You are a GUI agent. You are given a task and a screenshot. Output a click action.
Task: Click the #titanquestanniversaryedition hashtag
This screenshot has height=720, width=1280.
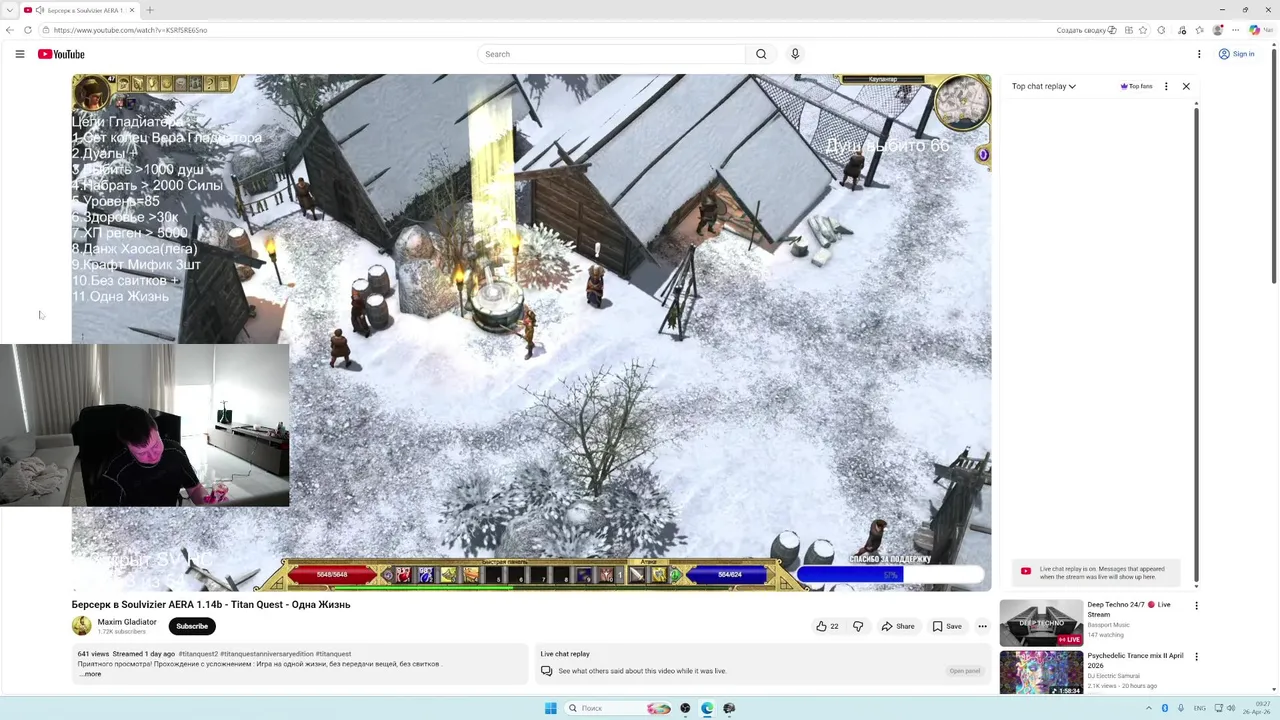click(266, 654)
